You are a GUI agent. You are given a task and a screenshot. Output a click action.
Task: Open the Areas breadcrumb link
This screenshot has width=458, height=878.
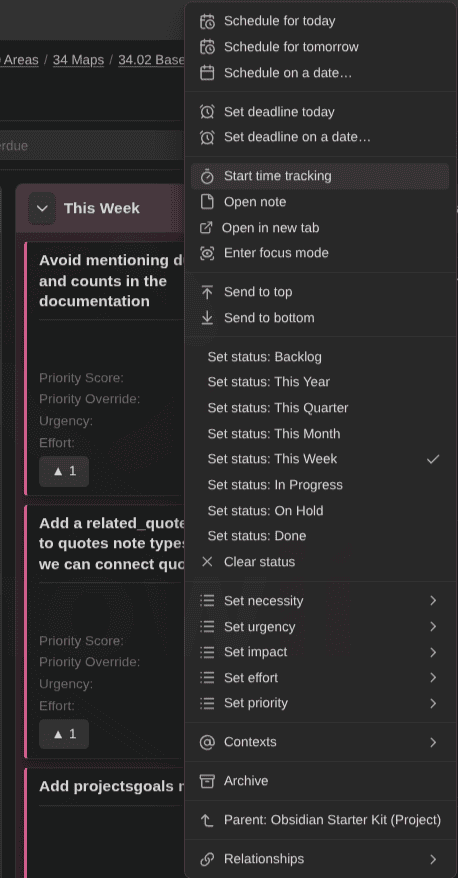coord(20,60)
